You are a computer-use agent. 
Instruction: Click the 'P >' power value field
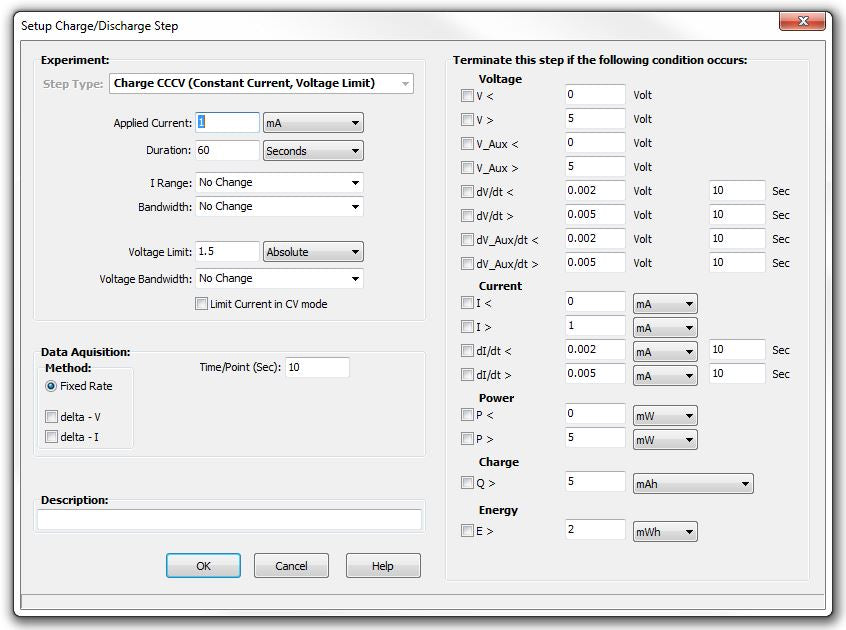pyautogui.click(x=595, y=438)
